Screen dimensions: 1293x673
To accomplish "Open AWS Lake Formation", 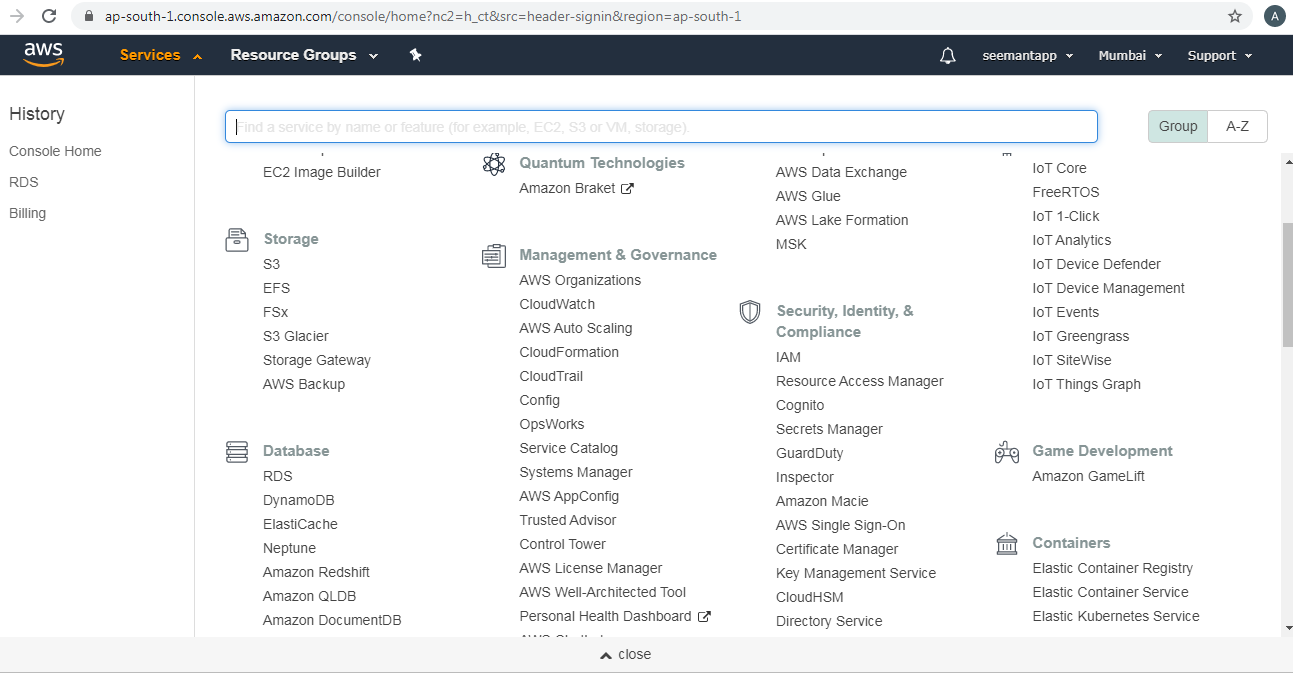I will 842,220.
